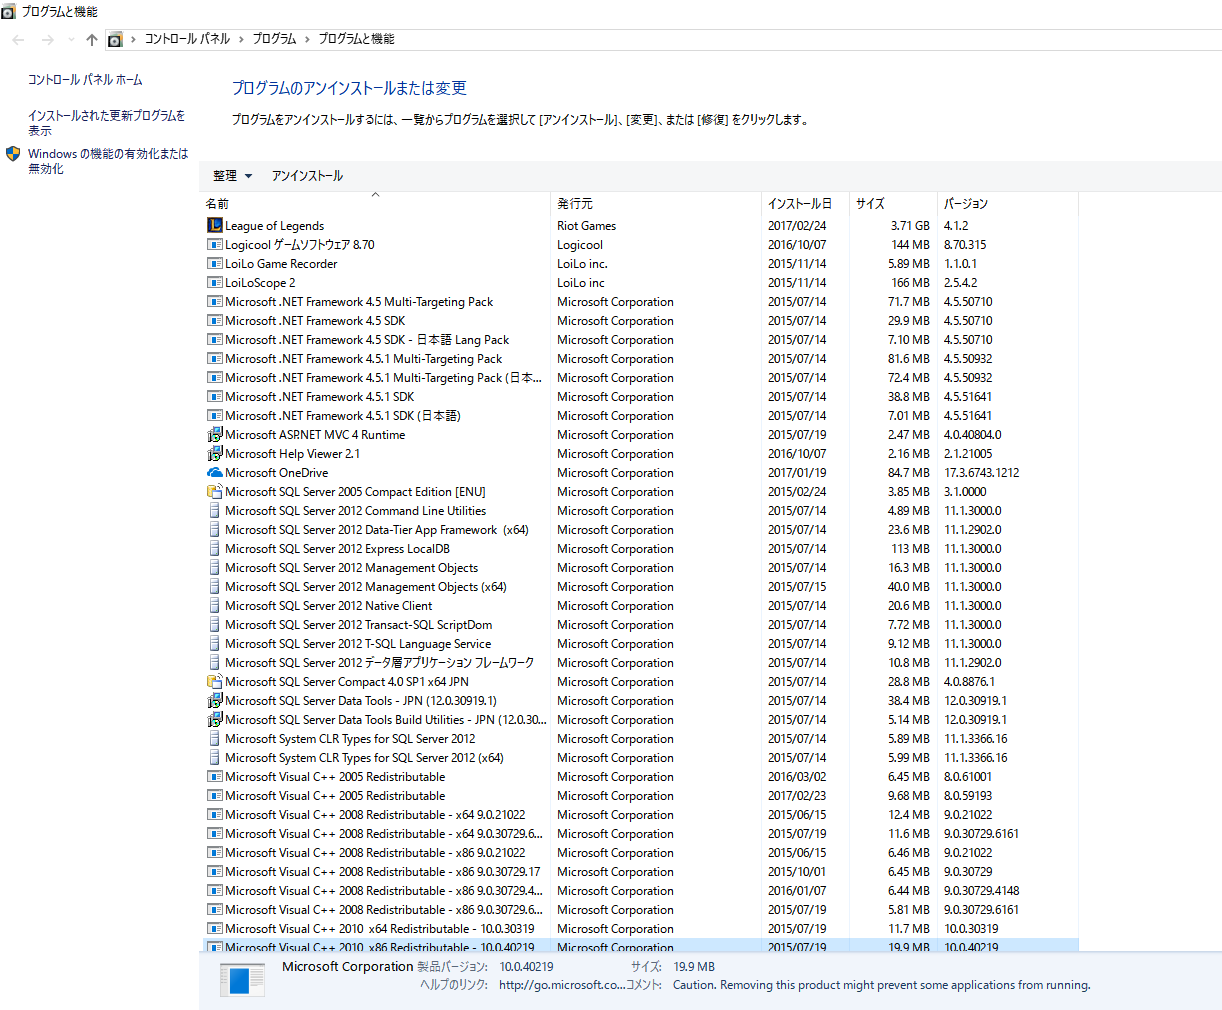The image size is (1222, 1010).
Task: Sort by バージョン column header
Action: (1008, 203)
